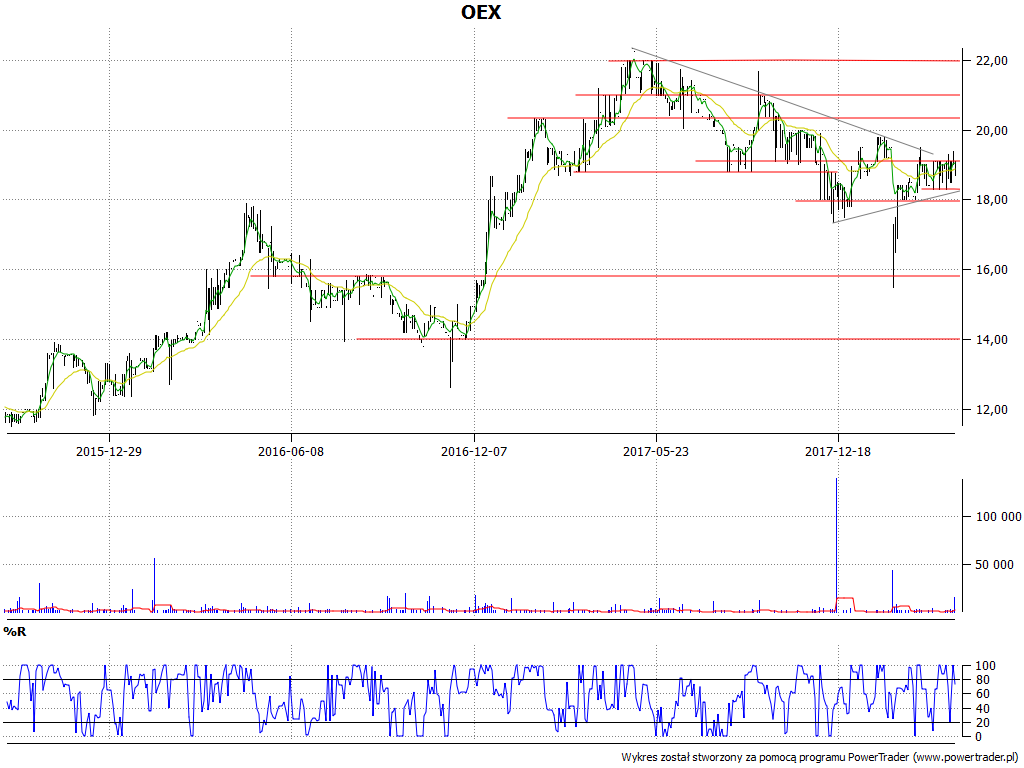Click the 18,00 price axis label
This screenshot has height=768, width=1024.
(991, 200)
